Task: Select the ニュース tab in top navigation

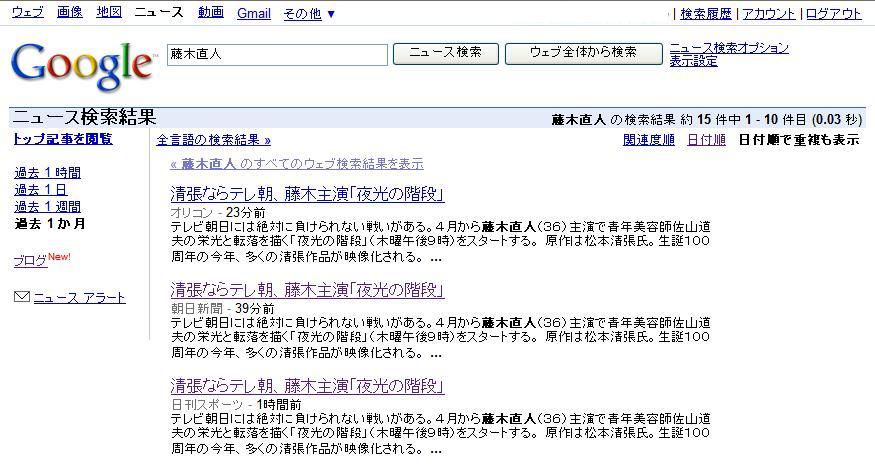Action: coord(159,12)
